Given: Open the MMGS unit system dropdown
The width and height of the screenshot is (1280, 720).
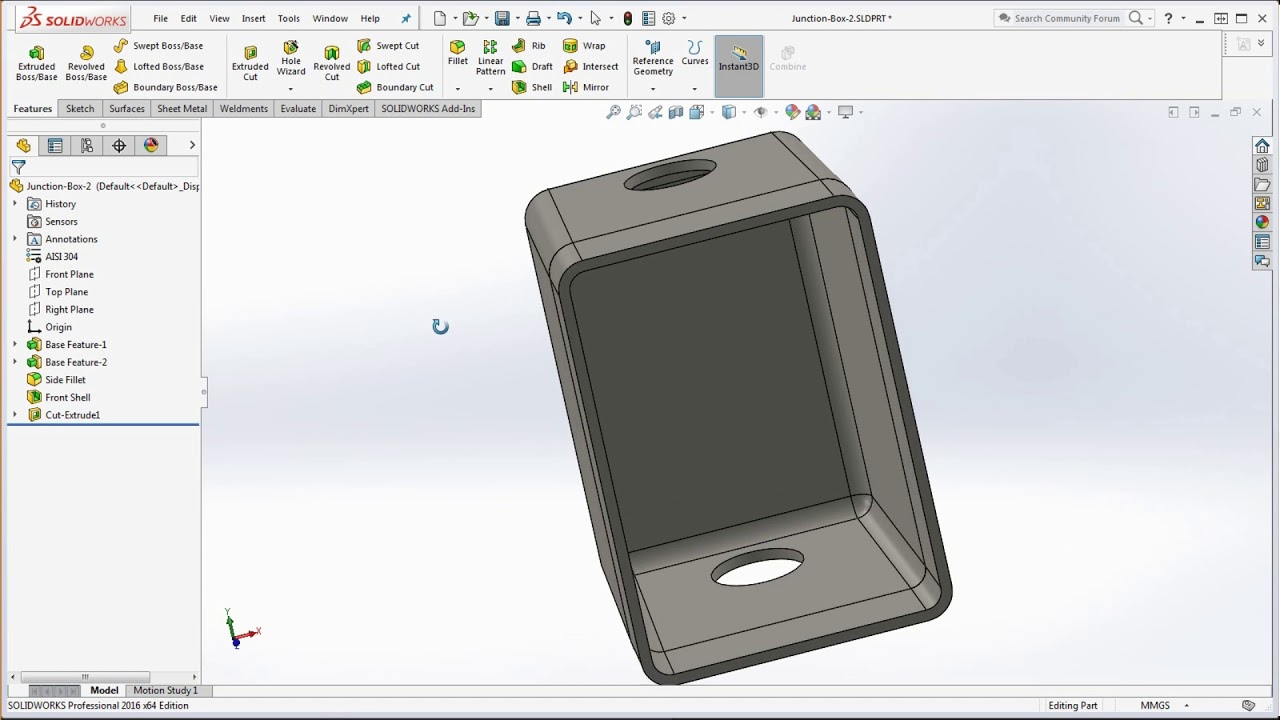Looking at the screenshot, I should pyautogui.click(x=1187, y=705).
